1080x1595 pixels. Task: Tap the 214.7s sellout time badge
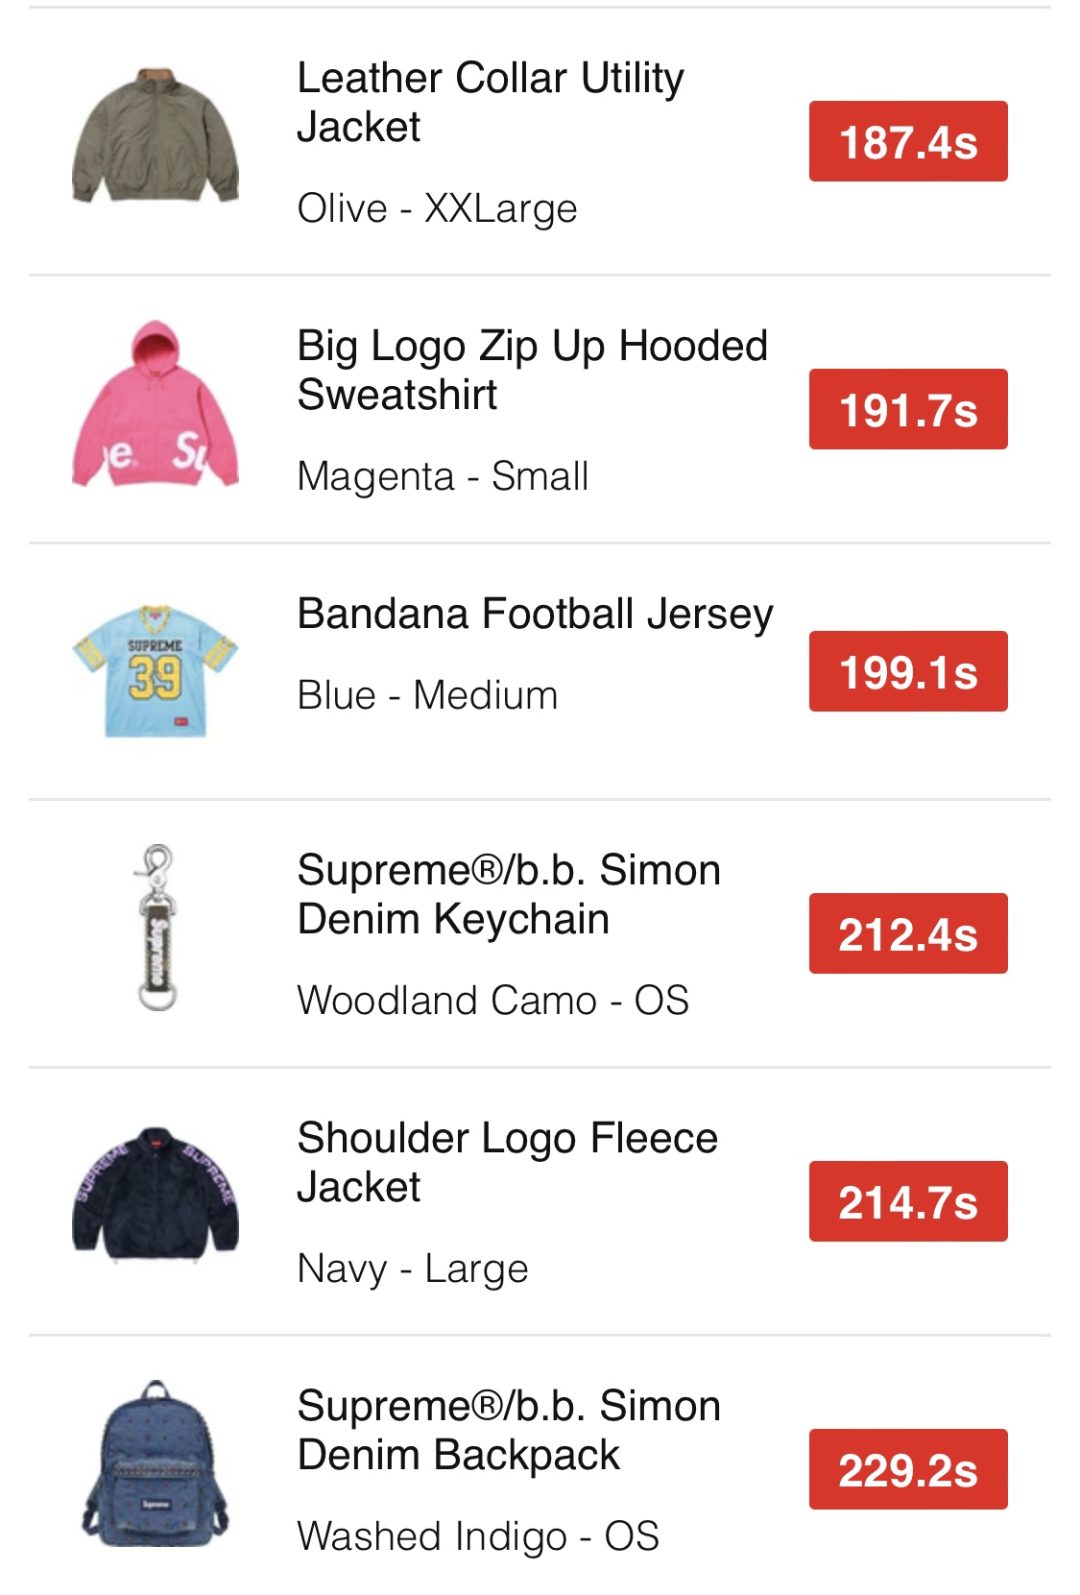pos(907,1201)
